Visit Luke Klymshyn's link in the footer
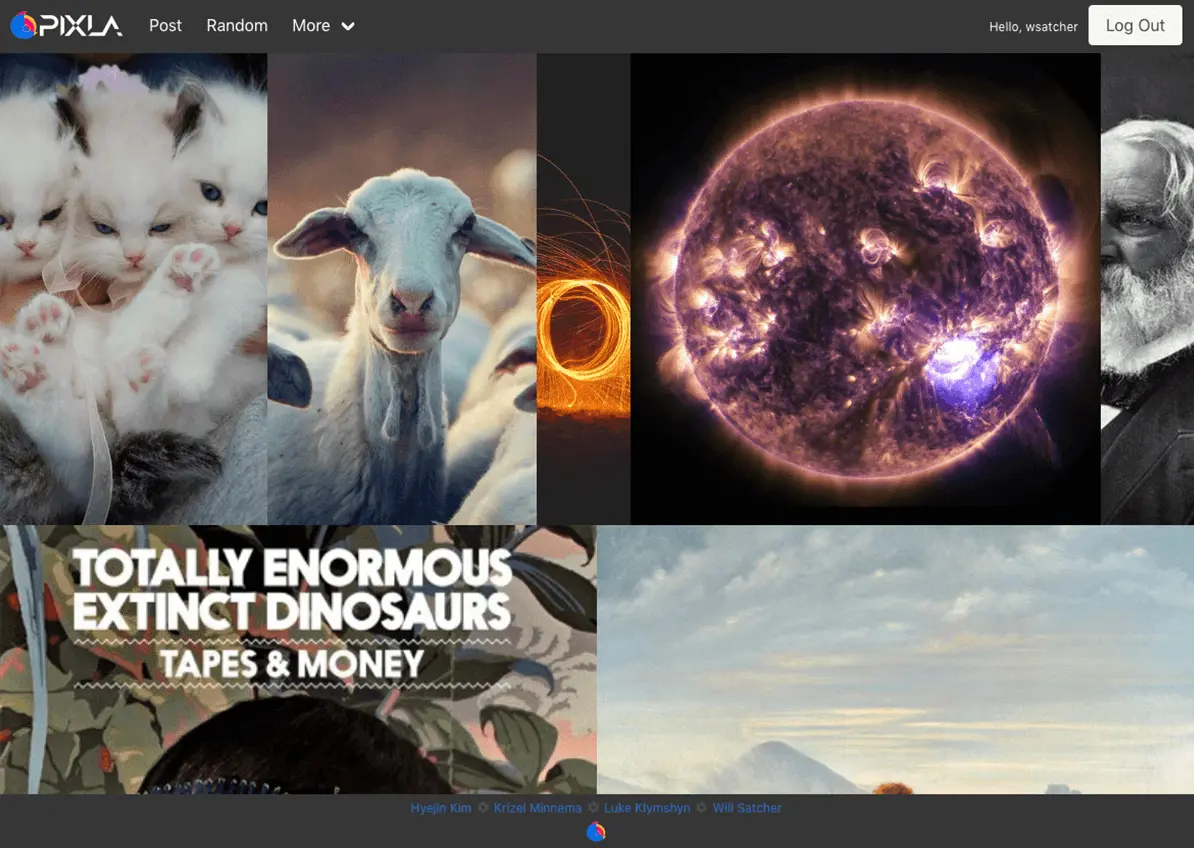 click(647, 808)
